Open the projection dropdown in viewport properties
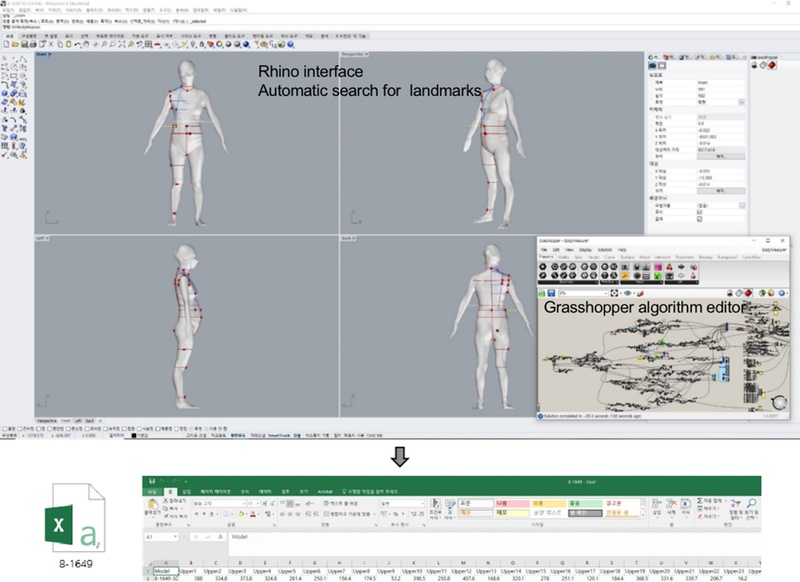The image size is (800, 582). click(741, 102)
